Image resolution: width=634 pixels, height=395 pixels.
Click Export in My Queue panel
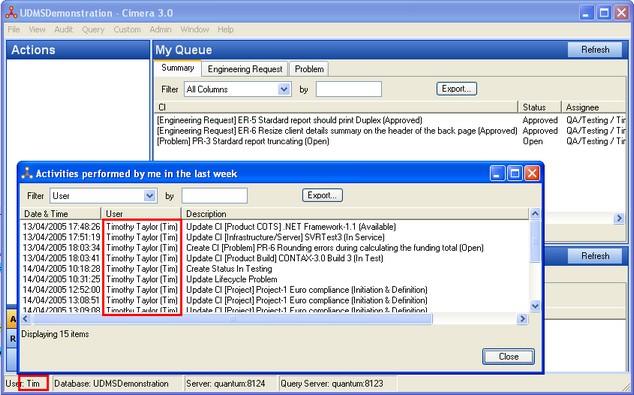coord(456,89)
